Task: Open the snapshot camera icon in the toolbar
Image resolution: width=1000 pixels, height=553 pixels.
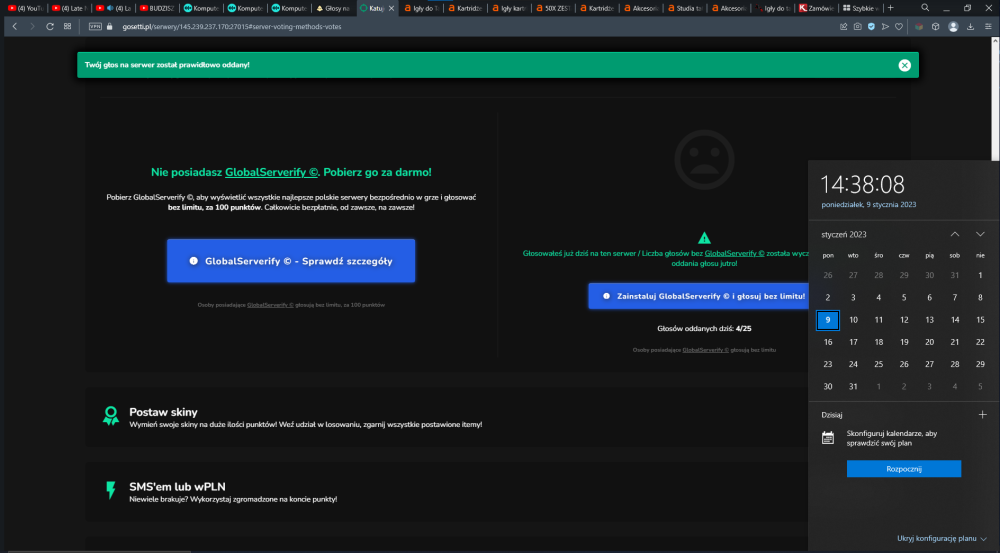Action: pos(857,27)
